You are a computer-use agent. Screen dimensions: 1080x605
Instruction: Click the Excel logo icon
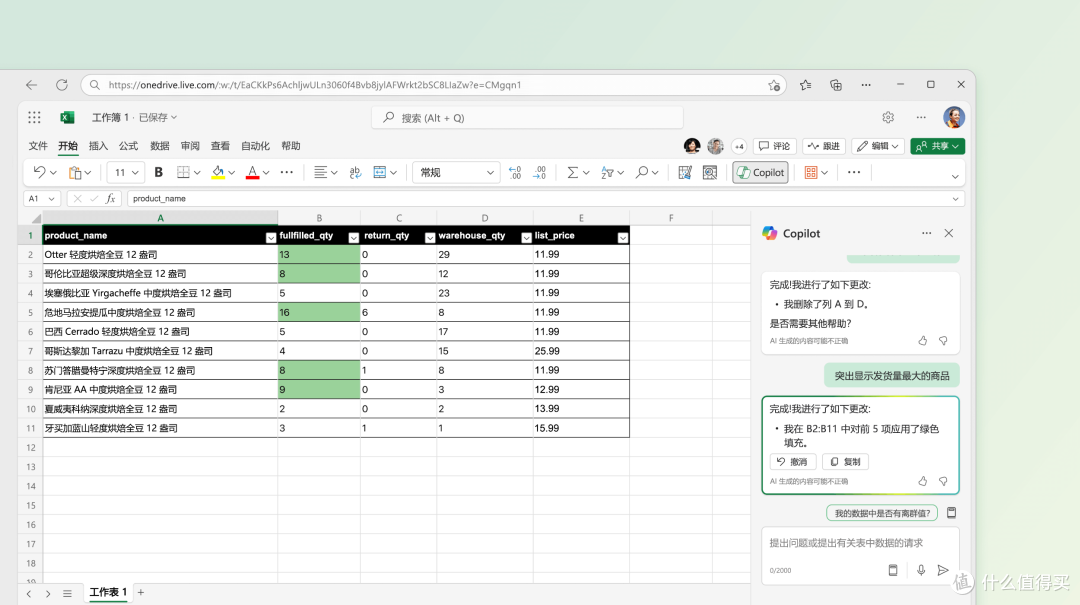[67, 118]
